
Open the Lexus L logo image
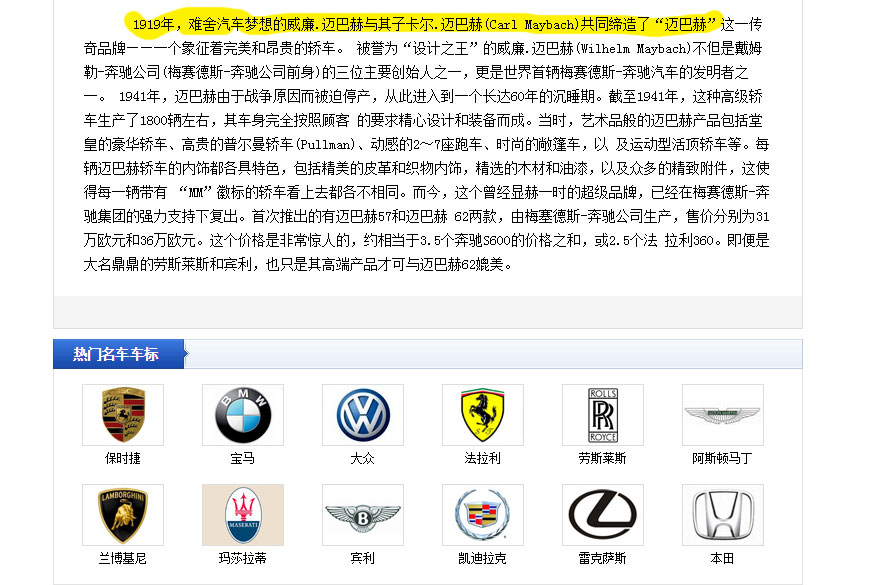(602, 515)
